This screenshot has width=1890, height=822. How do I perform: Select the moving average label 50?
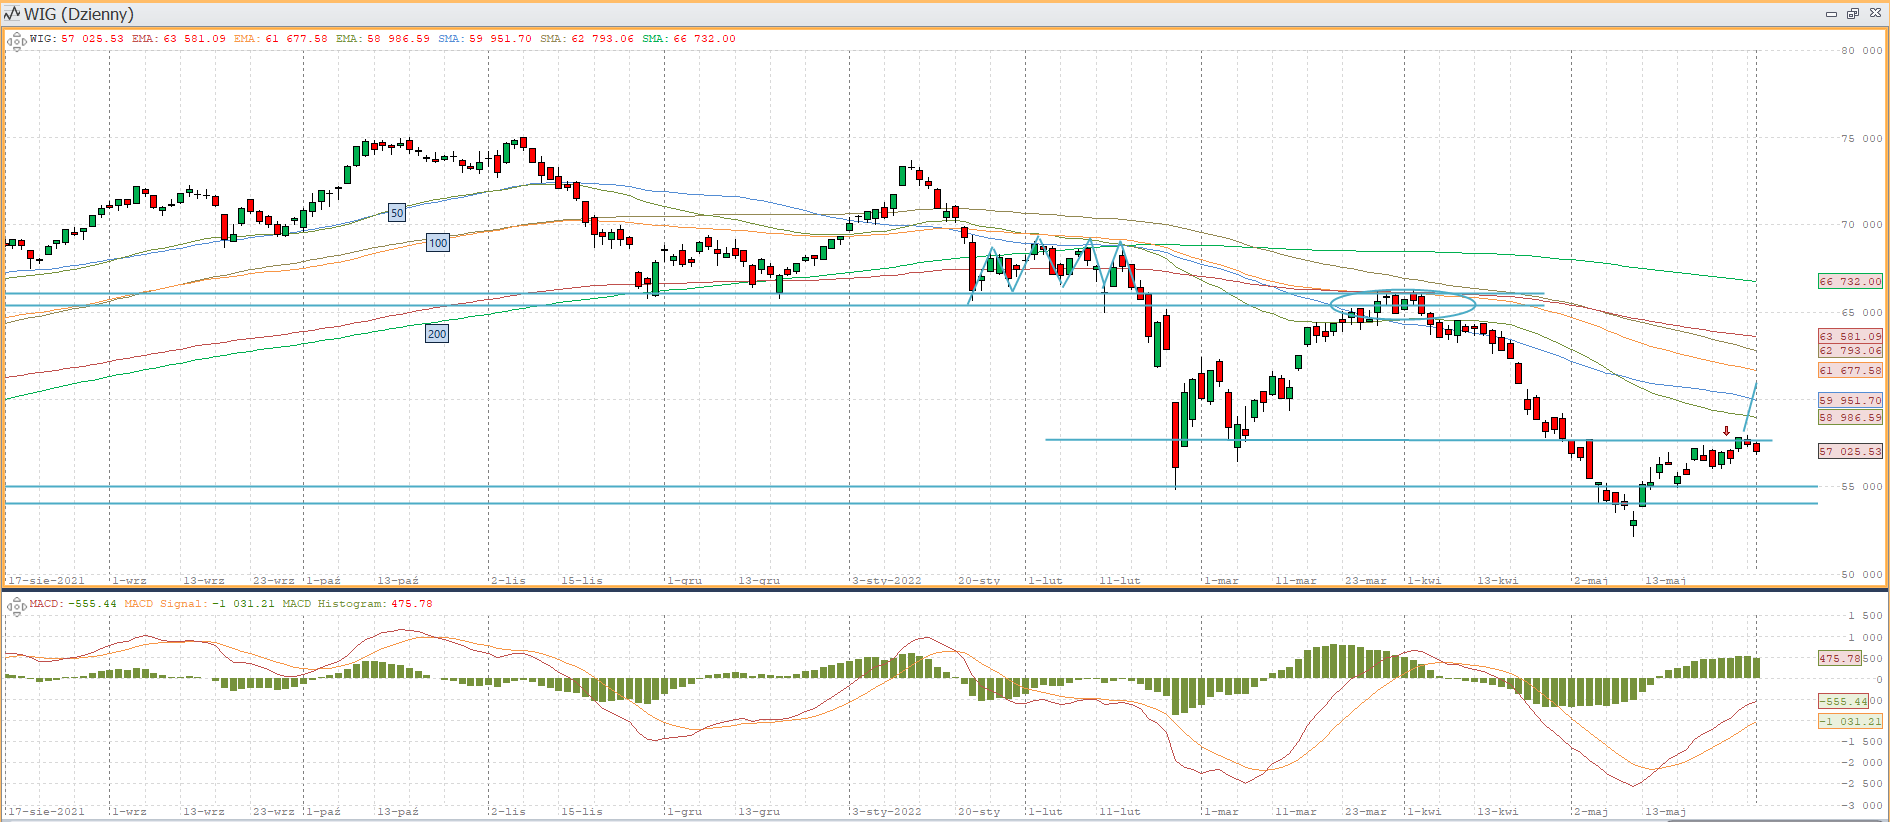tap(397, 213)
